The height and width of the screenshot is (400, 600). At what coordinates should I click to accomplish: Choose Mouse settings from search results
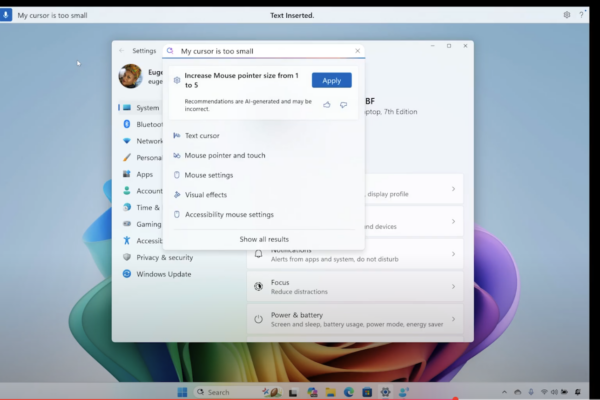pyautogui.click(x=209, y=175)
